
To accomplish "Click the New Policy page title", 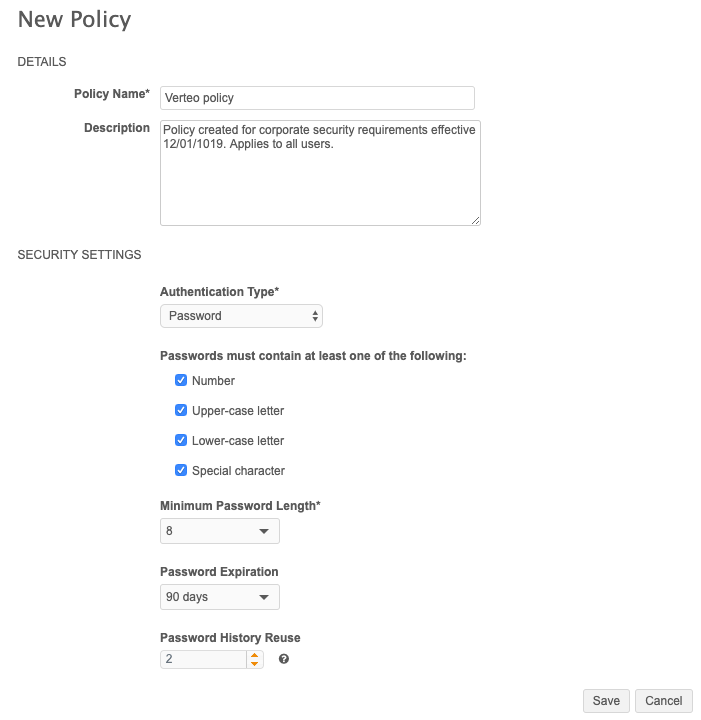I will click(x=74, y=19).
